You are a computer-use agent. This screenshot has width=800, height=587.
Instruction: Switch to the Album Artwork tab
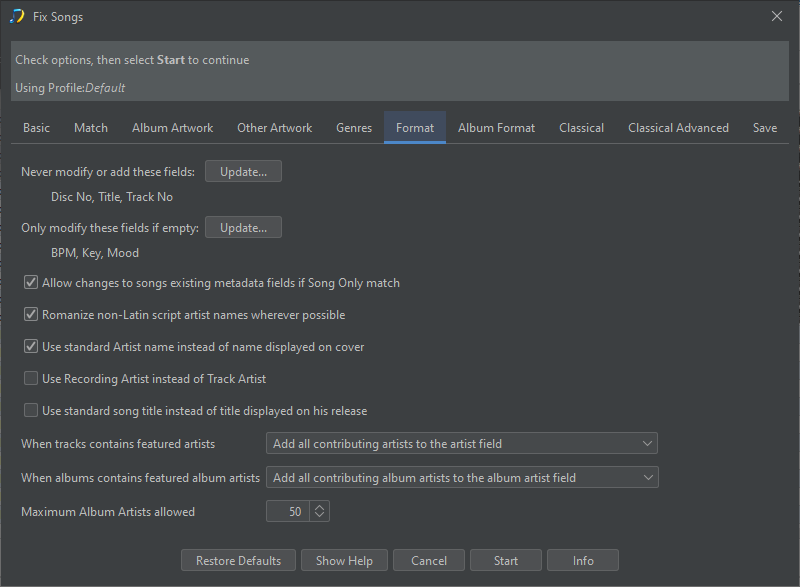coord(172,128)
